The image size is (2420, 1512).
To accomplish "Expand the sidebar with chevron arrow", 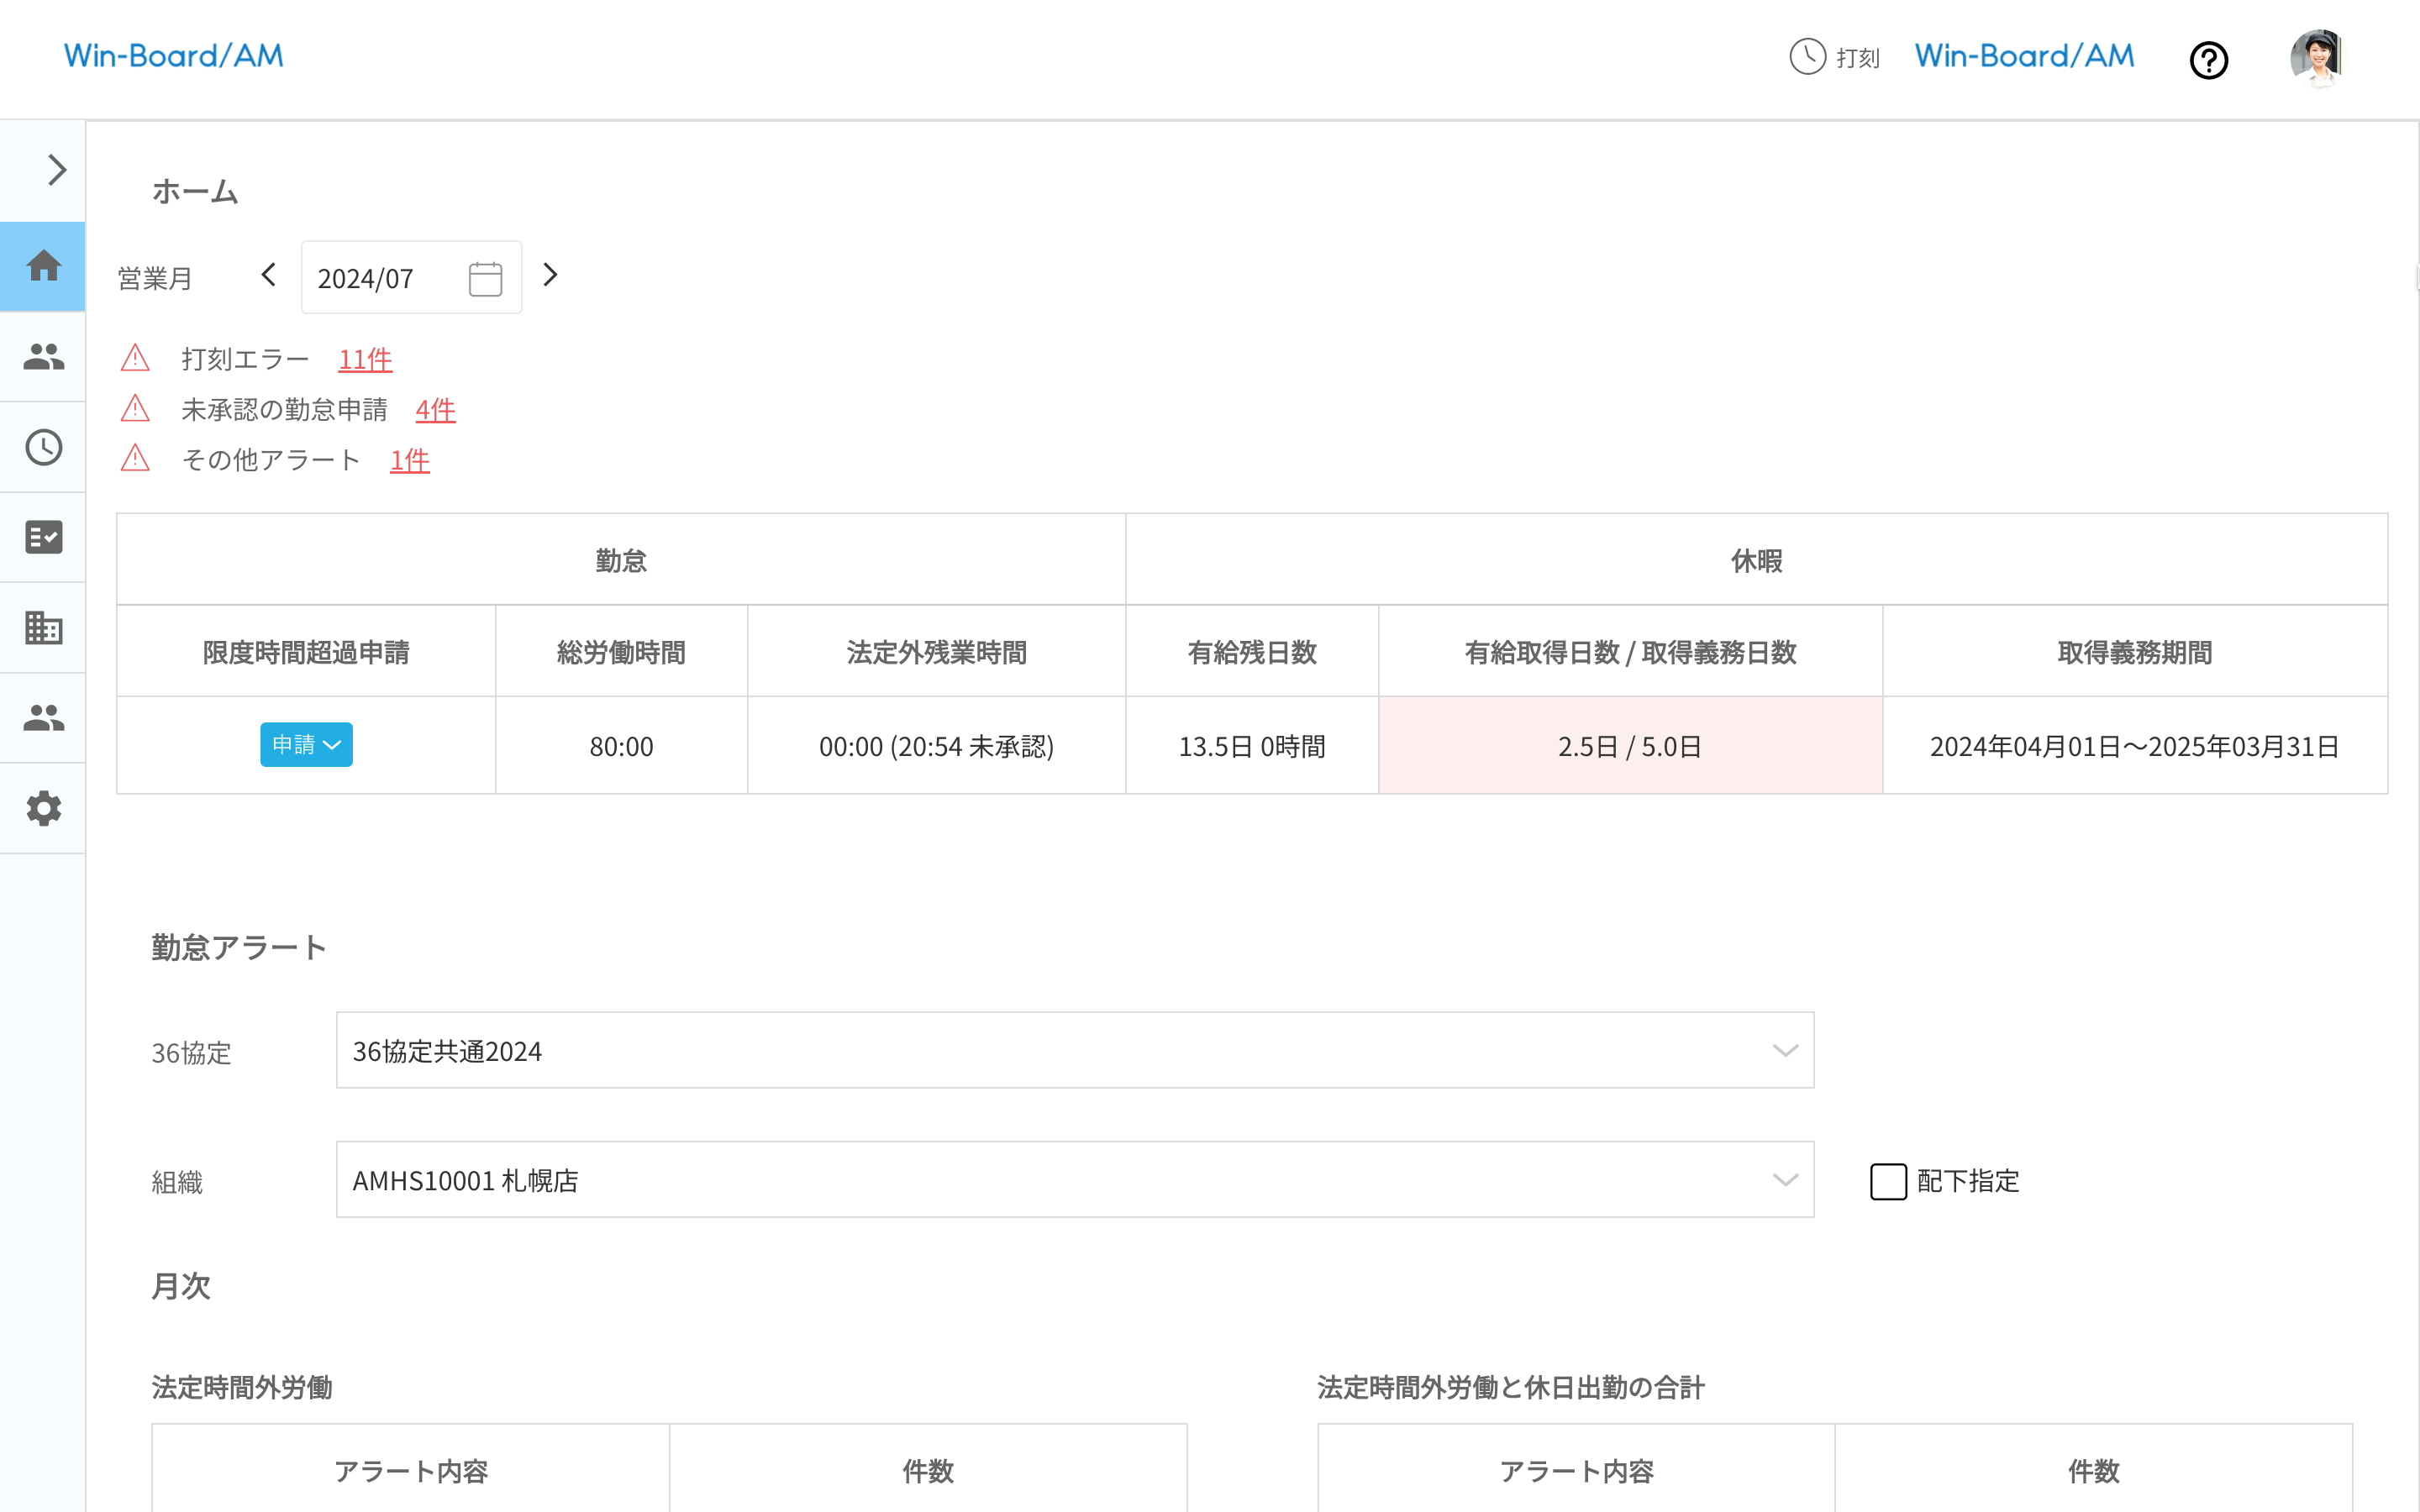I will 56,170.
